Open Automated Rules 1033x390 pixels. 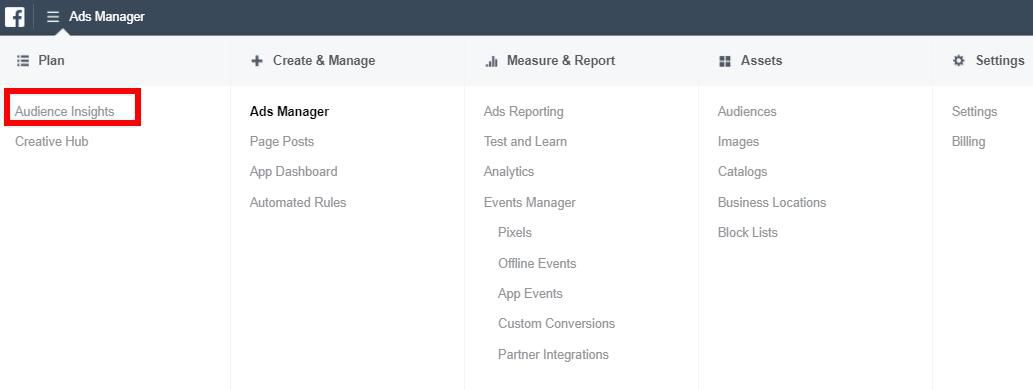[x=298, y=202]
